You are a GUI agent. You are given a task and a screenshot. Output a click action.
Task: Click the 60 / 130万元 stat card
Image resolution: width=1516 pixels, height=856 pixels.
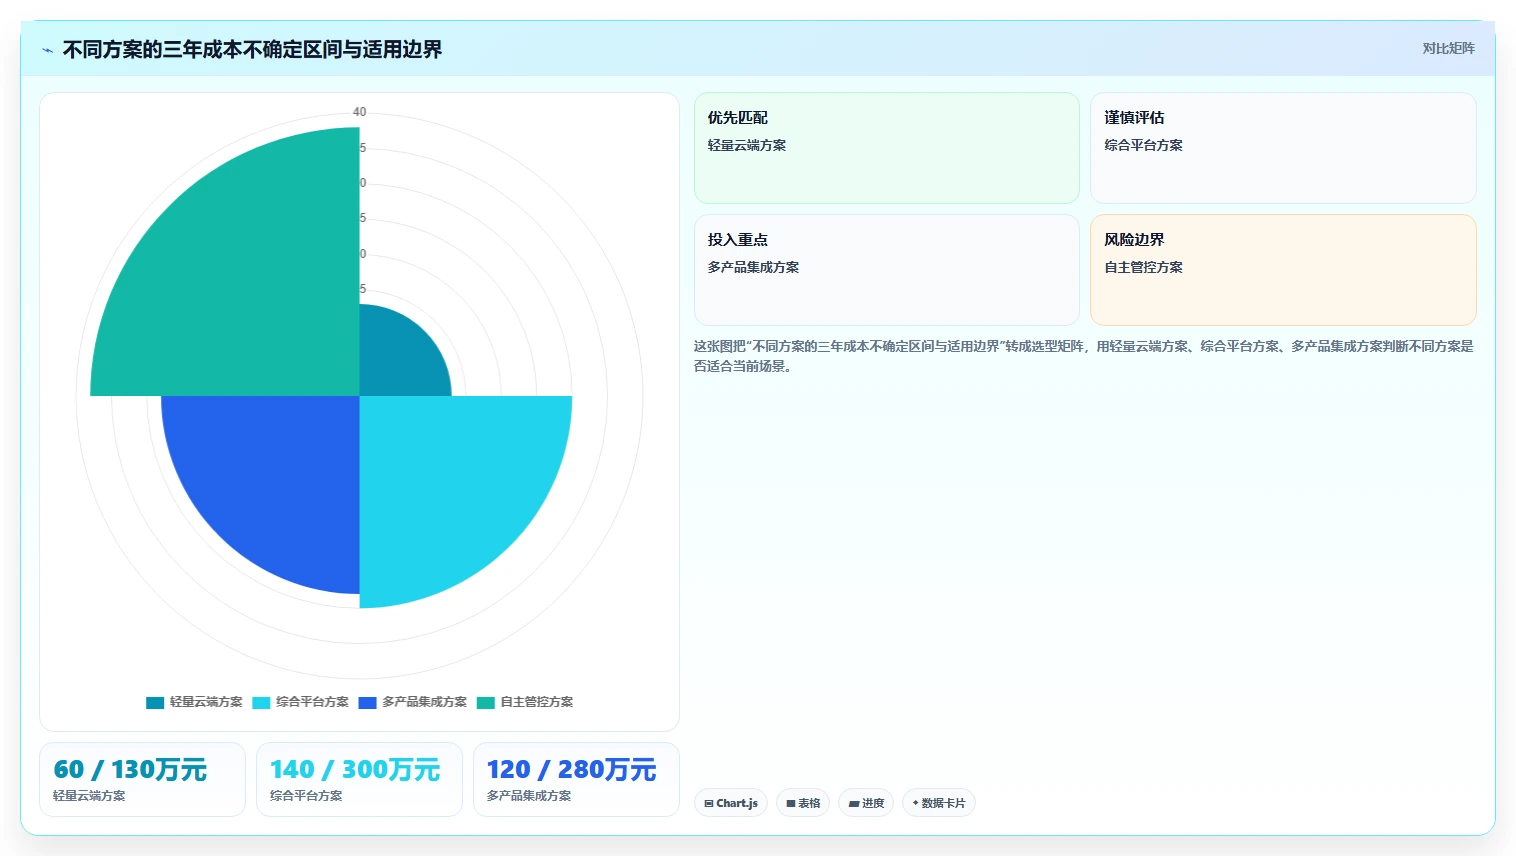pos(142,779)
